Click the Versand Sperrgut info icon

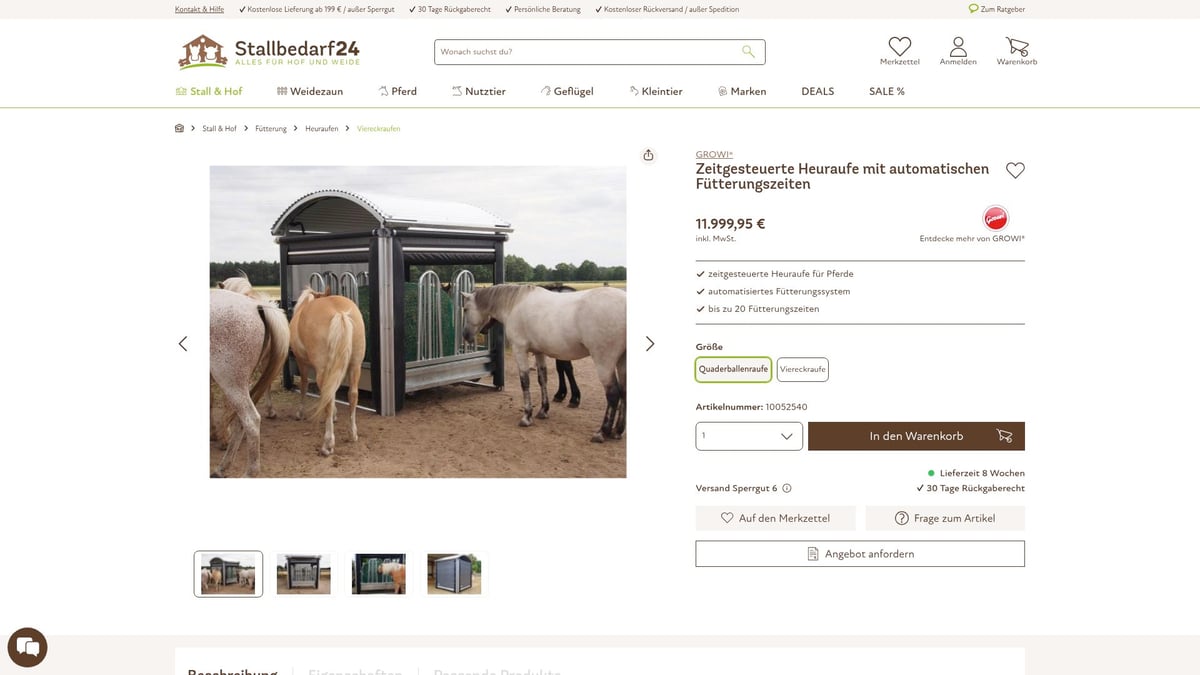click(x=786, y=489)
